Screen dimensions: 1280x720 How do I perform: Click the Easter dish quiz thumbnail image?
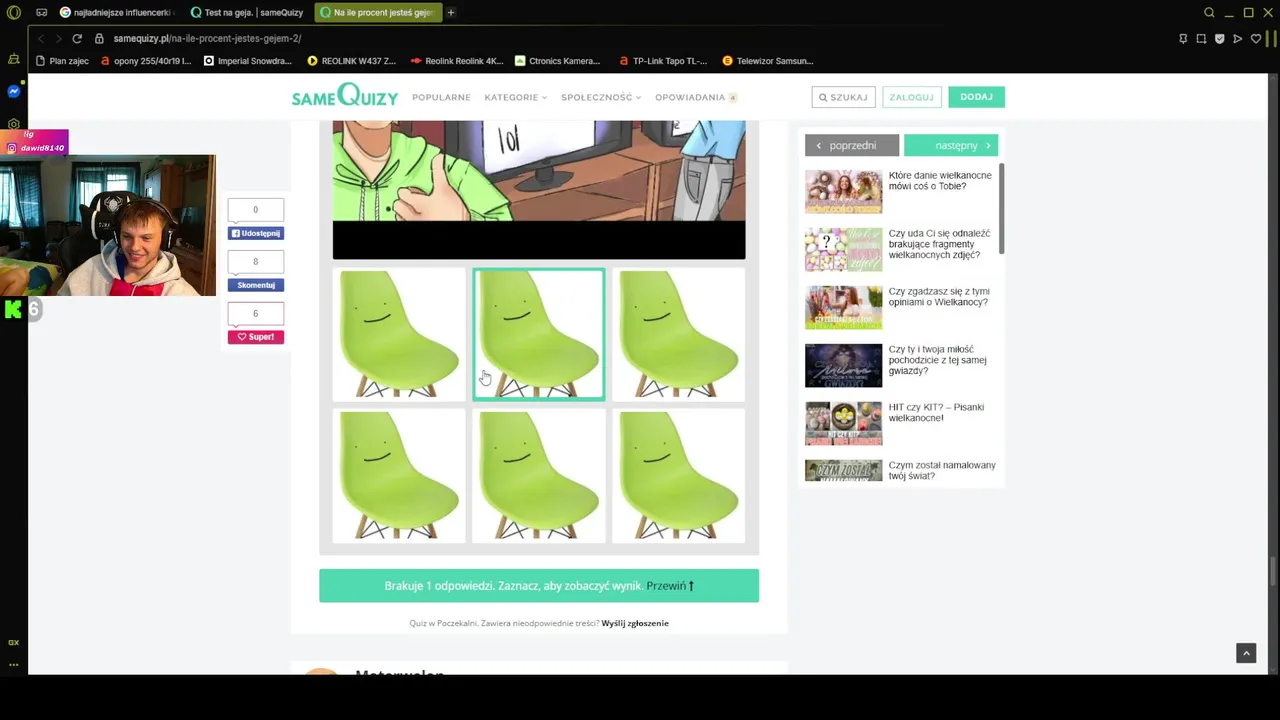point(844,192)
